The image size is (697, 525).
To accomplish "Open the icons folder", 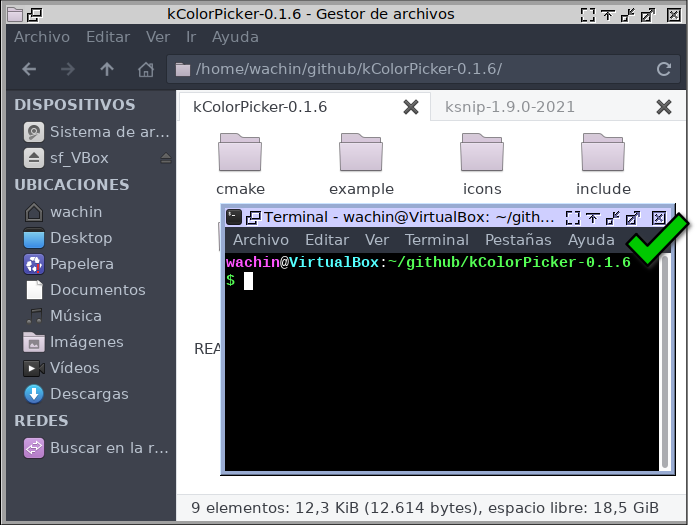I will point(482,164).
